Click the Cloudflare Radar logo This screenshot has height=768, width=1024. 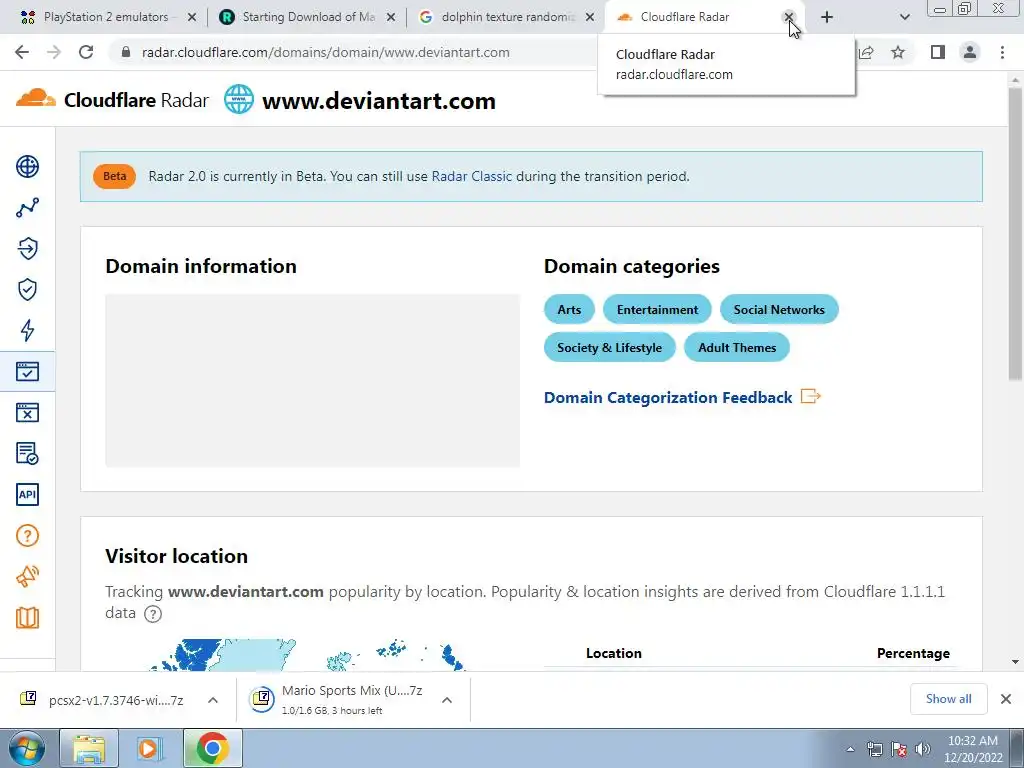pos(112,100)
